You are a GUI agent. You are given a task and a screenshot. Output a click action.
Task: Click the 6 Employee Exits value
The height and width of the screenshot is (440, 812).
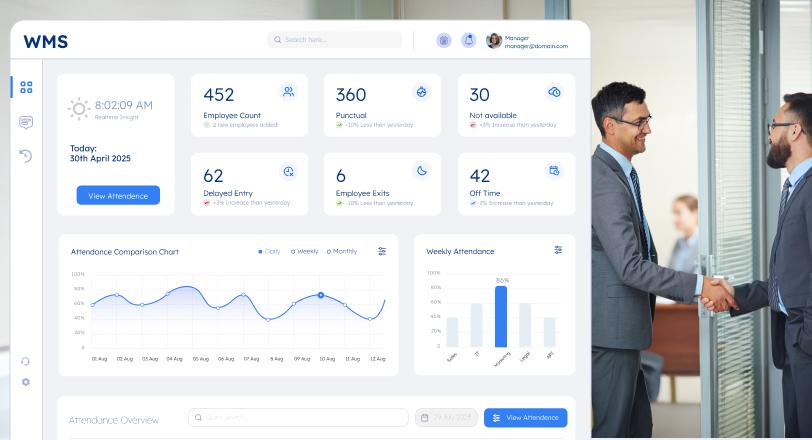coord(341,176)
